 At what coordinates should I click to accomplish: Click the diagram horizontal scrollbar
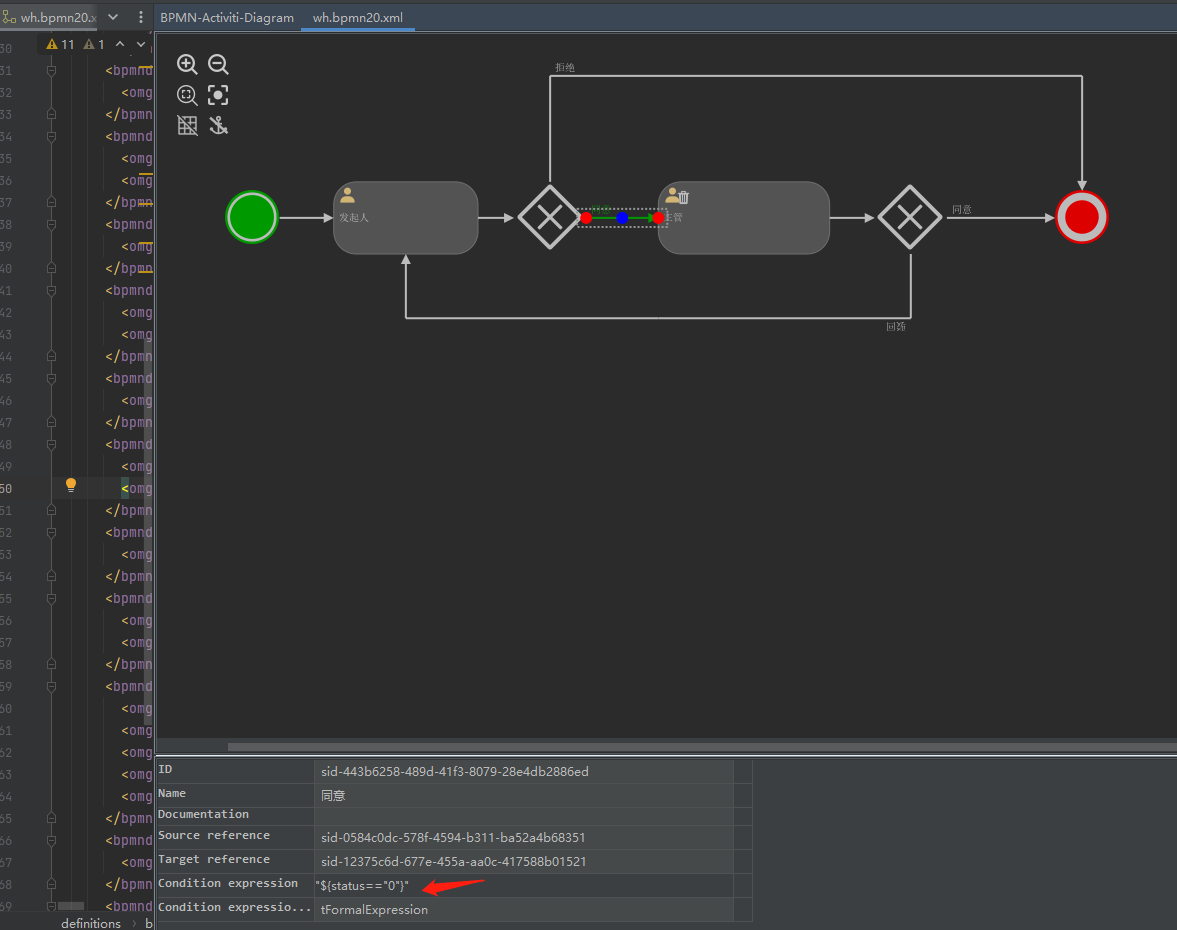pyautogui.click(x=700, y=747)
